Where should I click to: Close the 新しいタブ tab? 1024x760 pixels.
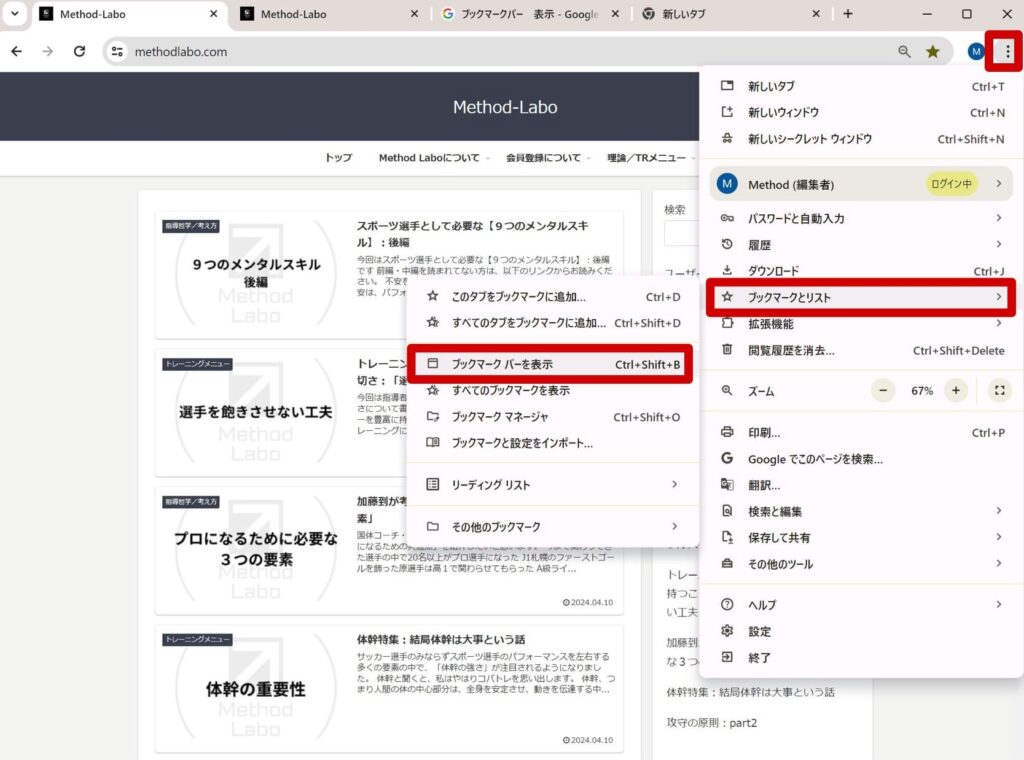click(x=816, y=14)
